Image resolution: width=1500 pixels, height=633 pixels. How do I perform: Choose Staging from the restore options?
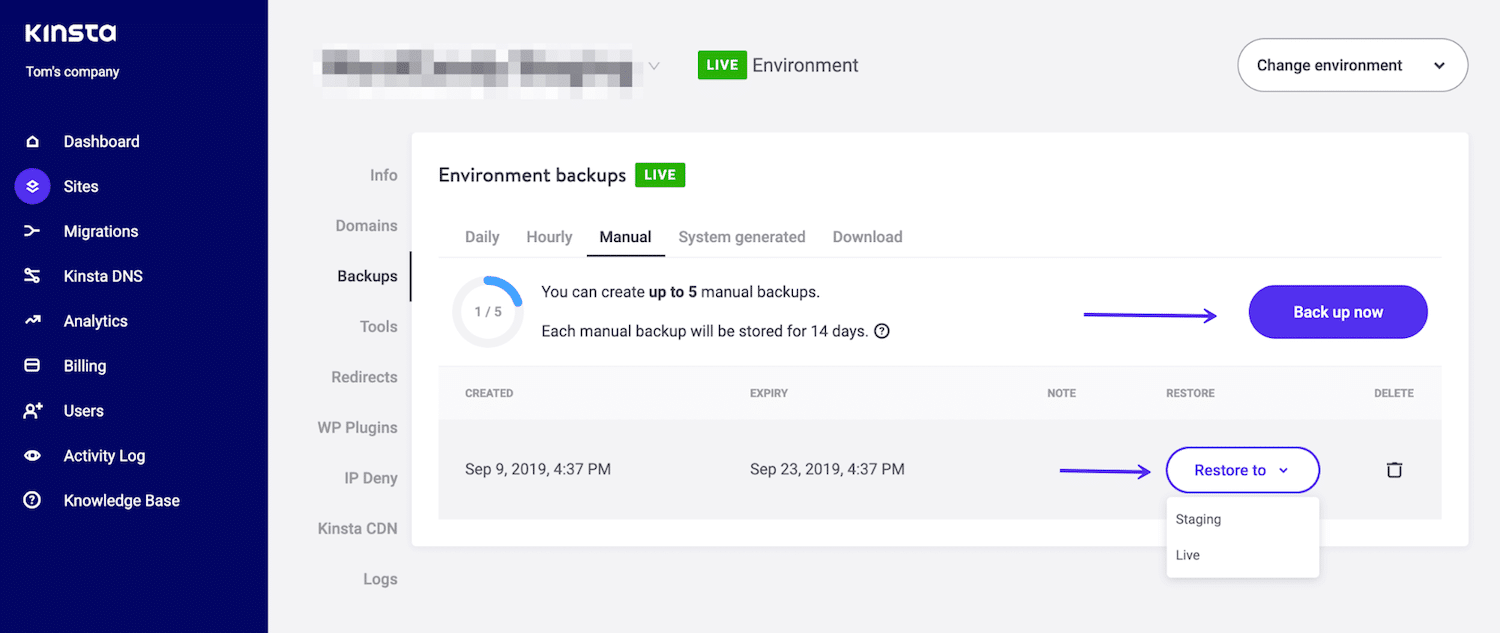1199,519
